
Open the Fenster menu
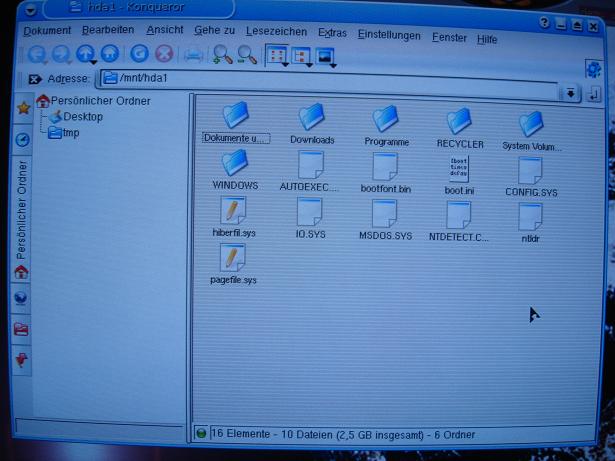[x=449, y=38]
